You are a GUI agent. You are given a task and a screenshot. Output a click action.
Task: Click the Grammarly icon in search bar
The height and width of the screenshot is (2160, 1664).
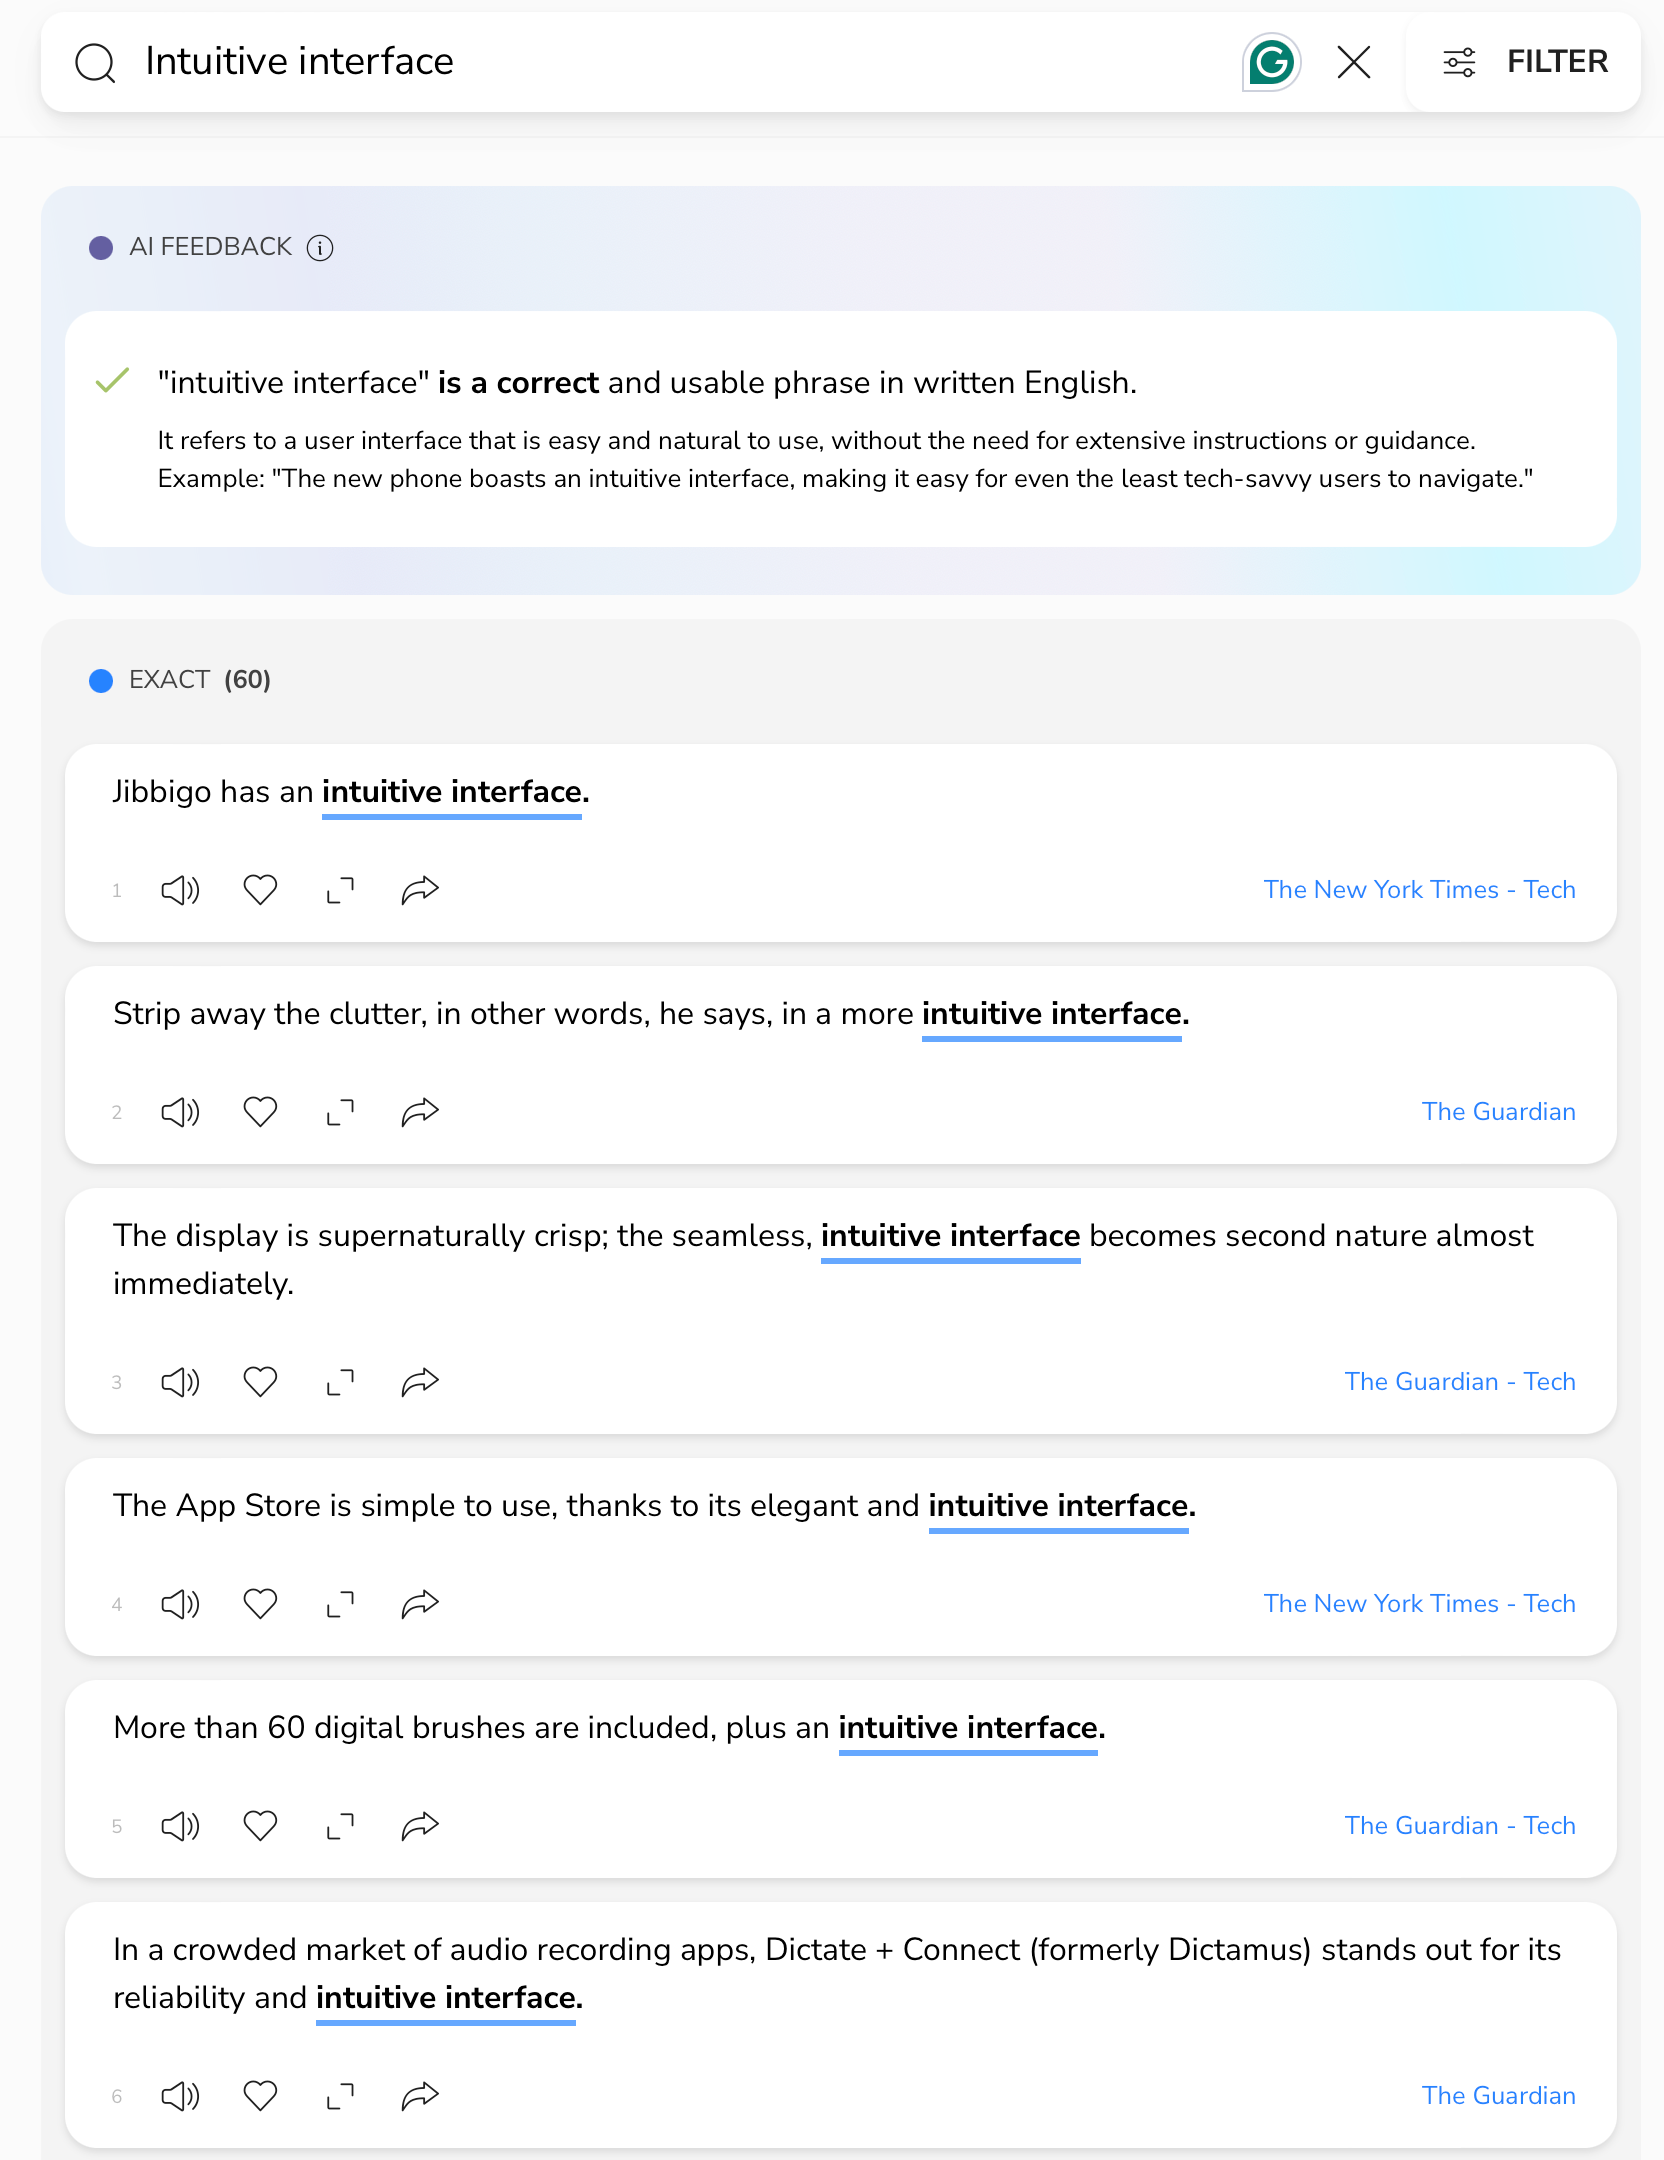[x=1271, y=62]
